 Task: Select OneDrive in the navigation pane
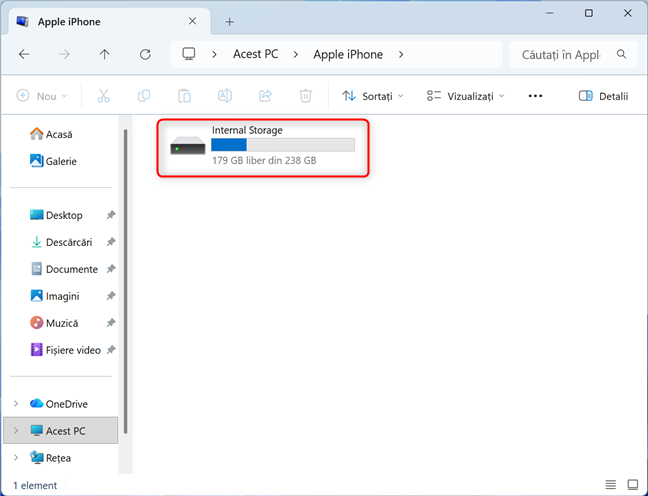[59, 403]
